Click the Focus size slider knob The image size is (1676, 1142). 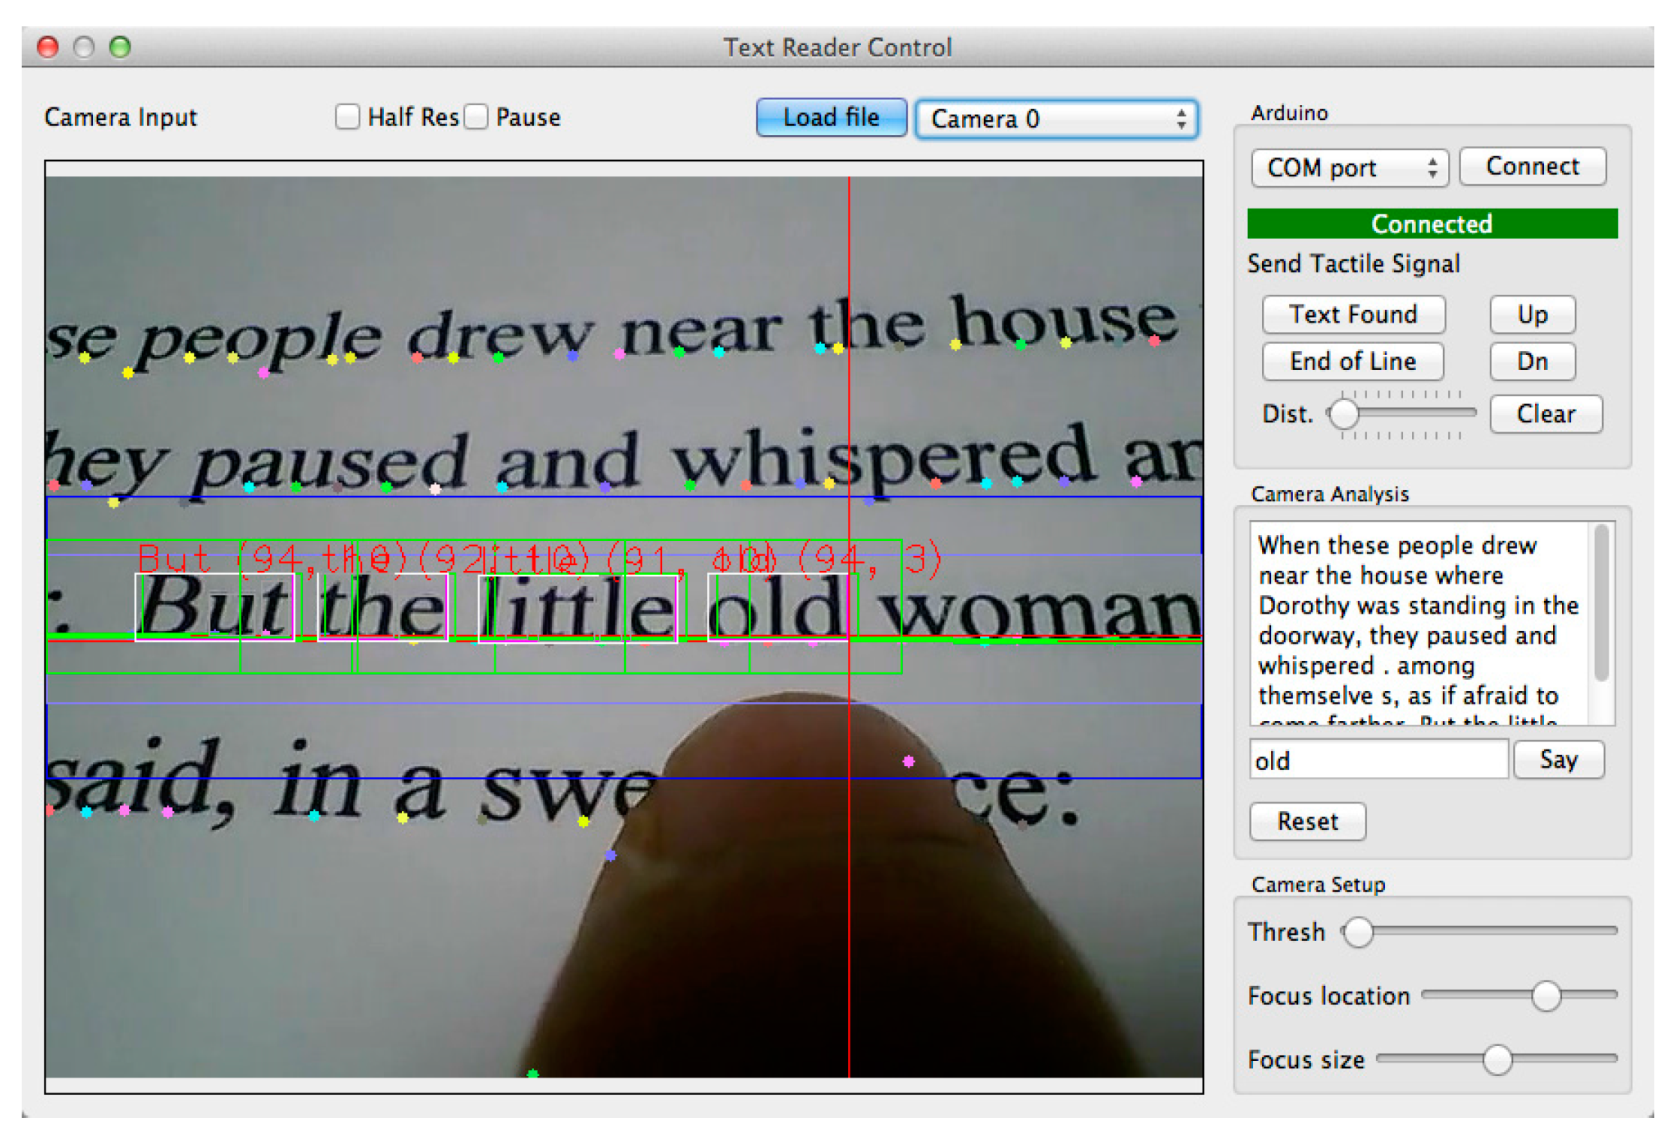point(1497,1059)
